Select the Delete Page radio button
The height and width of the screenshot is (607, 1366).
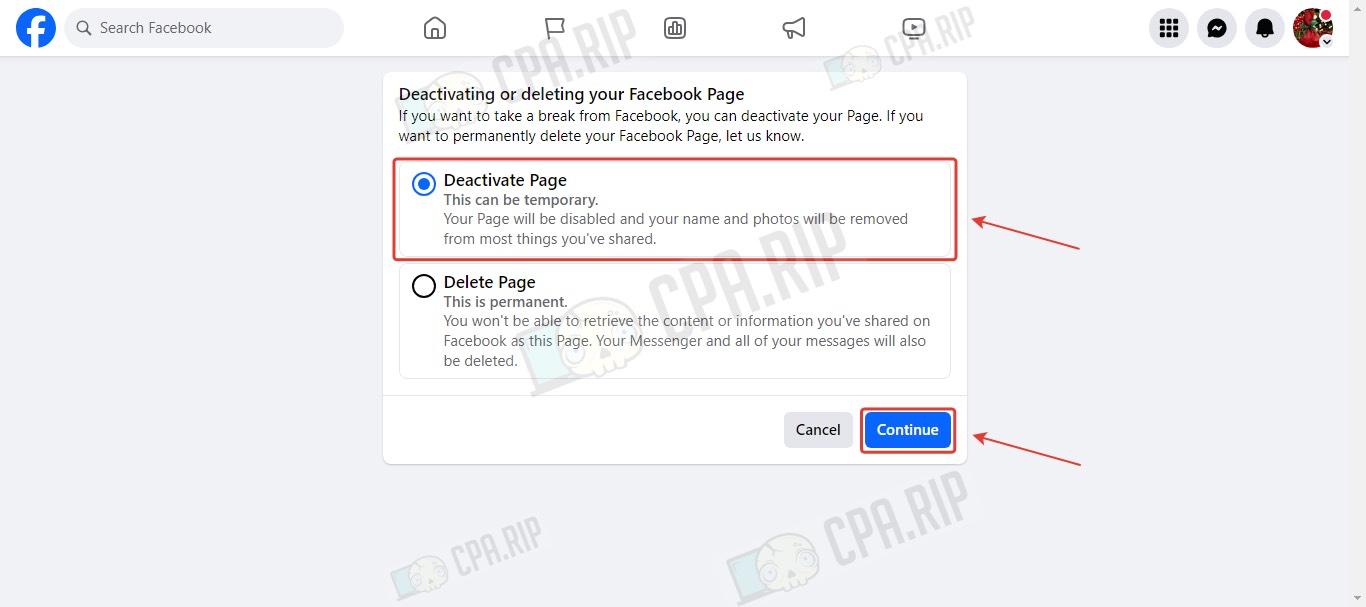(x=424, y=286)
